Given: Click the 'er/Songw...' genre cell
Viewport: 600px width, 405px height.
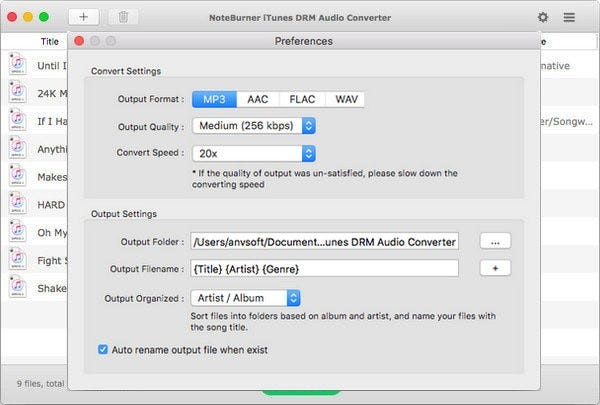Looking at the screenshot, I should [567, 122].
